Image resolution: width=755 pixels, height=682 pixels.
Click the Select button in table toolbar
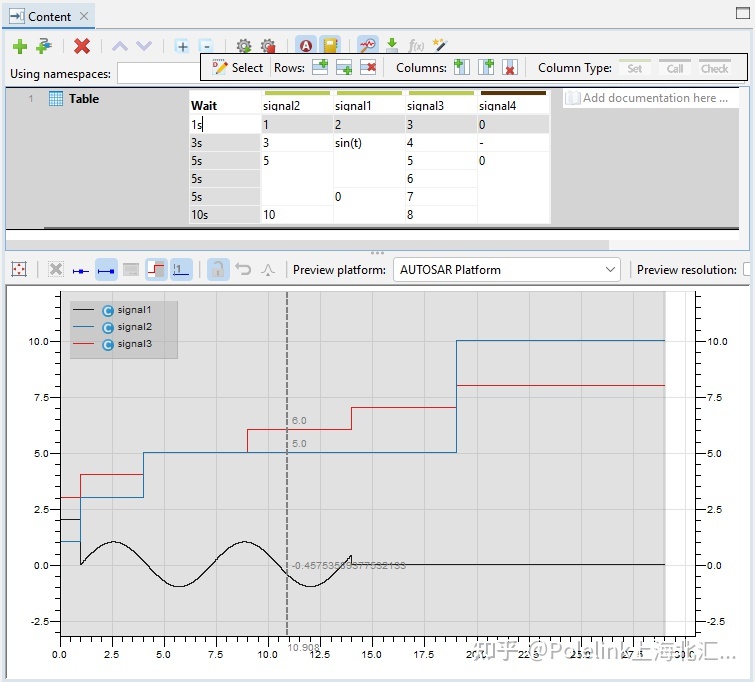[237, 67]
